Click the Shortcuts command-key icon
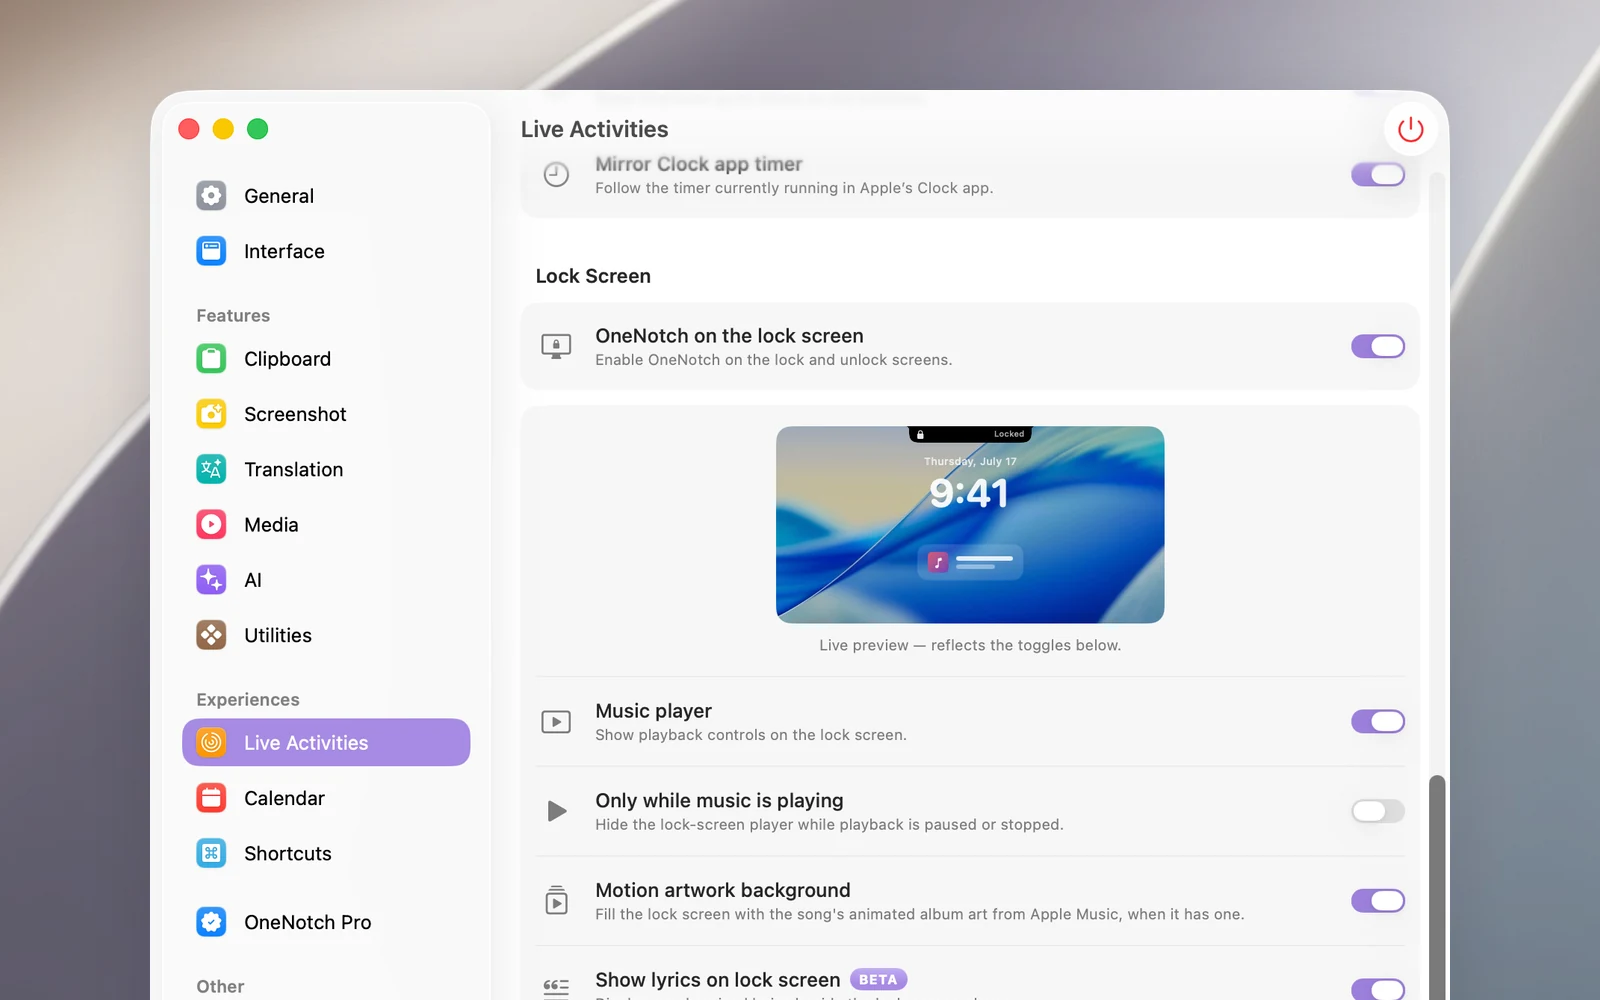Screen dimensions: 1600x1000 click(x=211, y=853)
